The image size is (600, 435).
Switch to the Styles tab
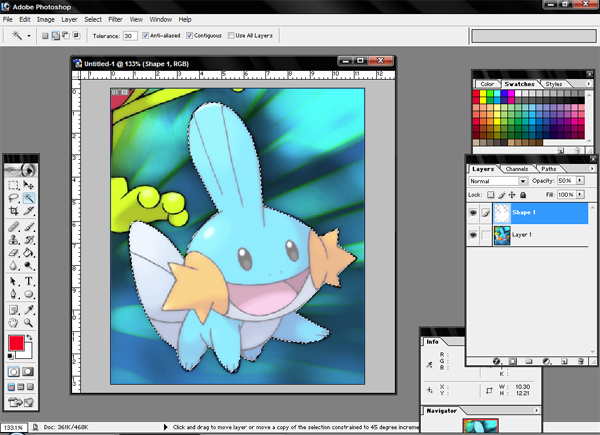[554, 84]
